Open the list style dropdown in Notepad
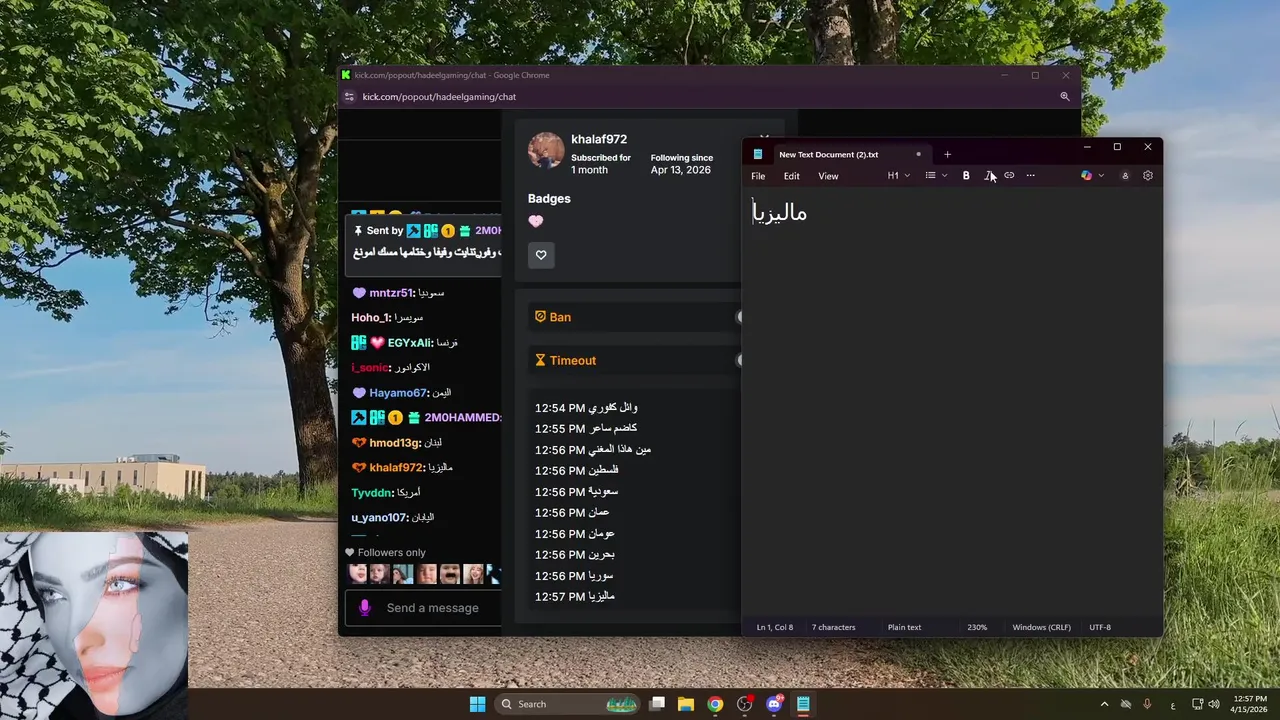1280x720 pixels. 936,176
